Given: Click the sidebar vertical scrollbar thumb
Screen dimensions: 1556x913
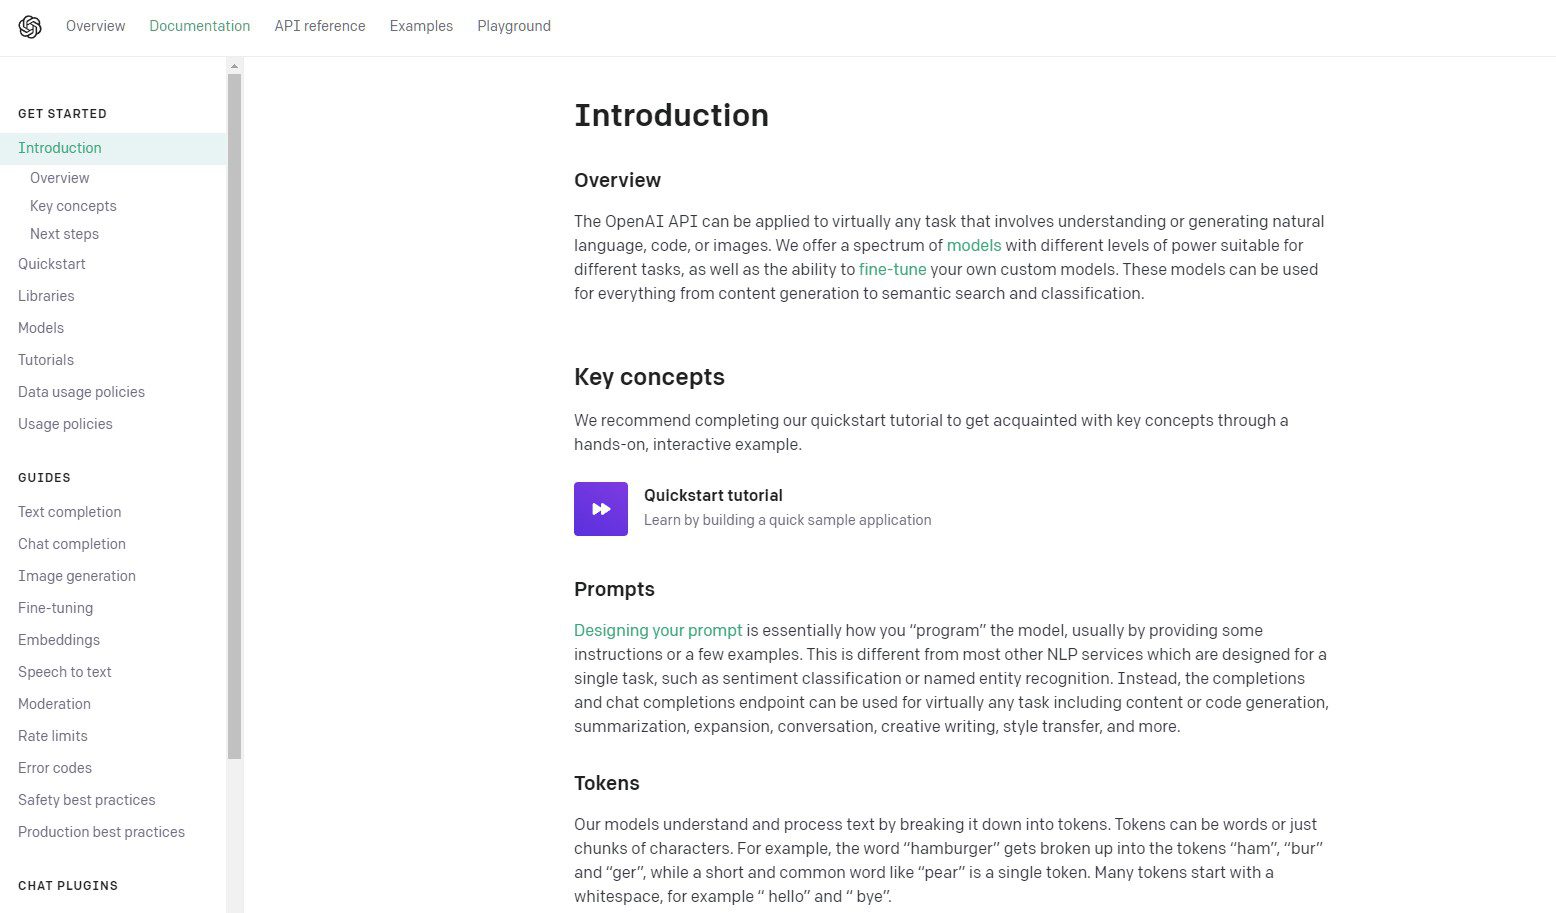Looking at the screenshot, I should (x=235, y=415).
